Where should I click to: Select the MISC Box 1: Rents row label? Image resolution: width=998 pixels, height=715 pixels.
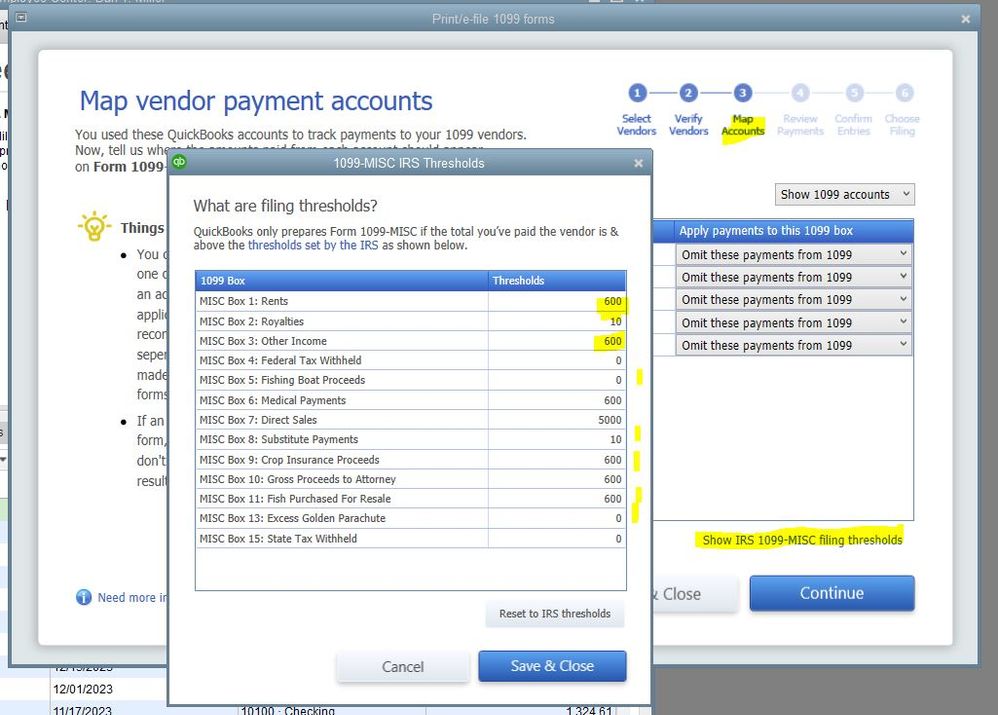coord(244,301)
